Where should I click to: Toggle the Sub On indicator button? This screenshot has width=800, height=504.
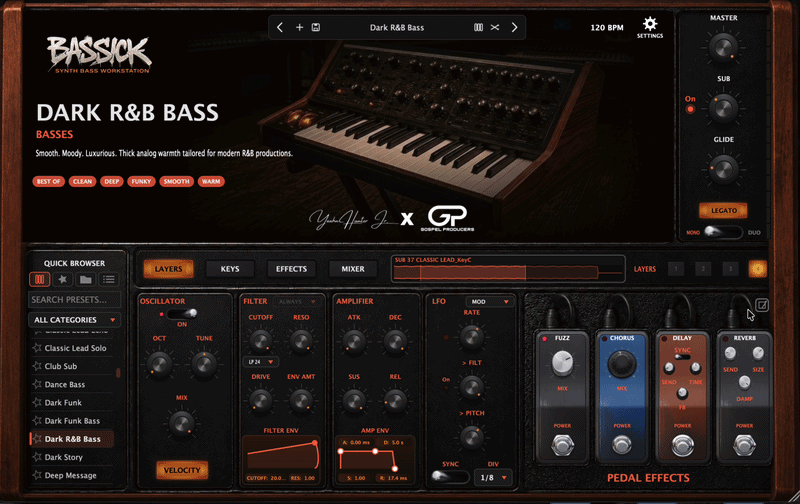click(x=690, y=109)
